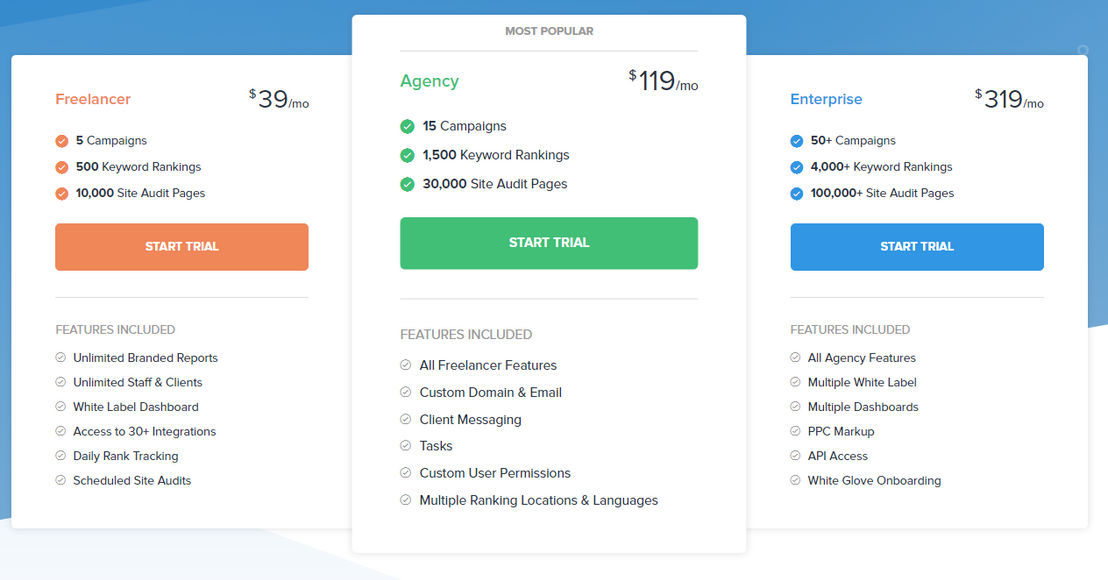Click check icon beside Scheduled Site Audits

pyautogui.click(x=61, y=480)
